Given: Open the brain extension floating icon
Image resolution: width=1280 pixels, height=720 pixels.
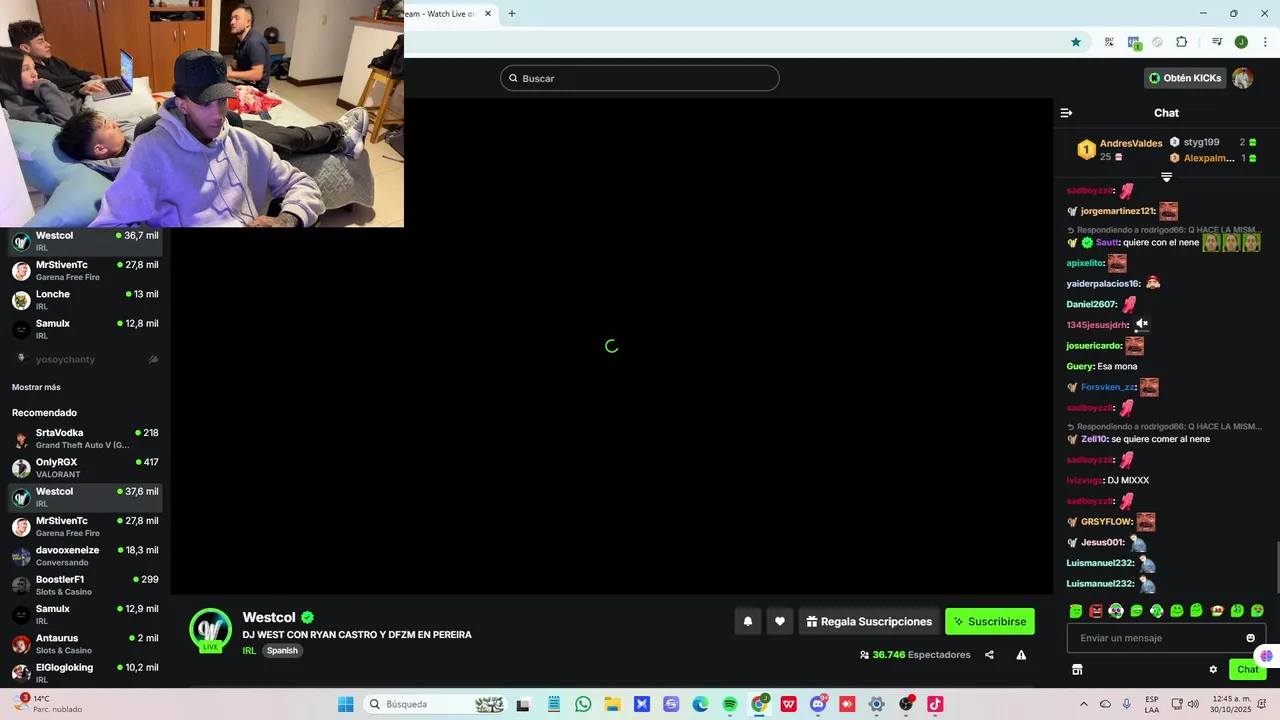Looking at the screenshot, I should tap(1267, 656).
